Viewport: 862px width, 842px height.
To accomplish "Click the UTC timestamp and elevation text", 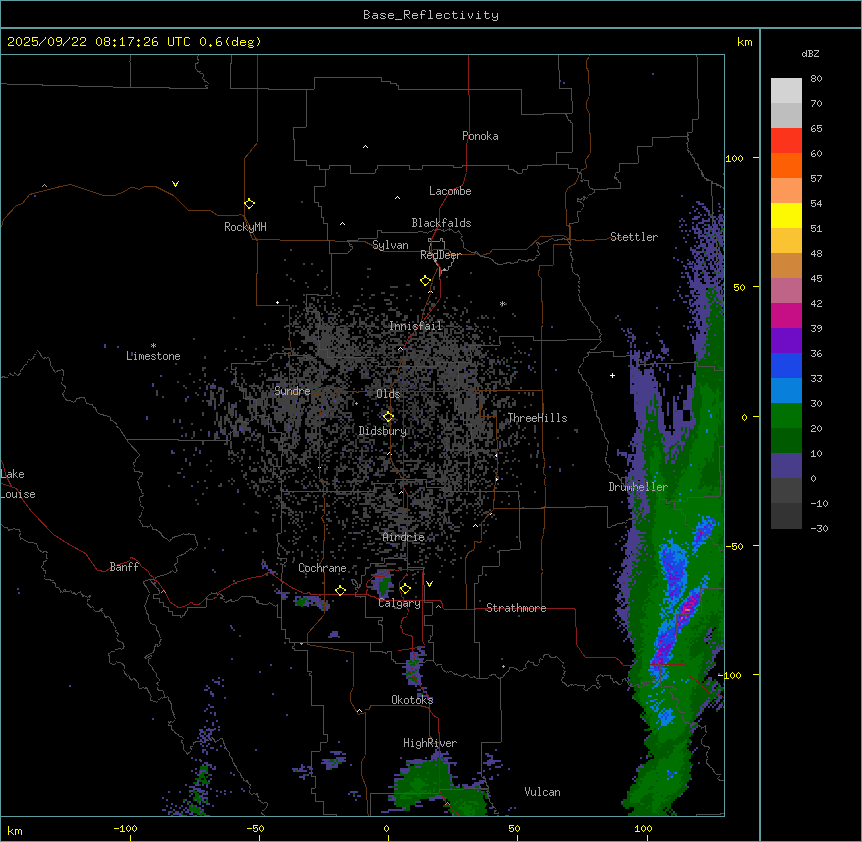I will [x=134, y=41].
